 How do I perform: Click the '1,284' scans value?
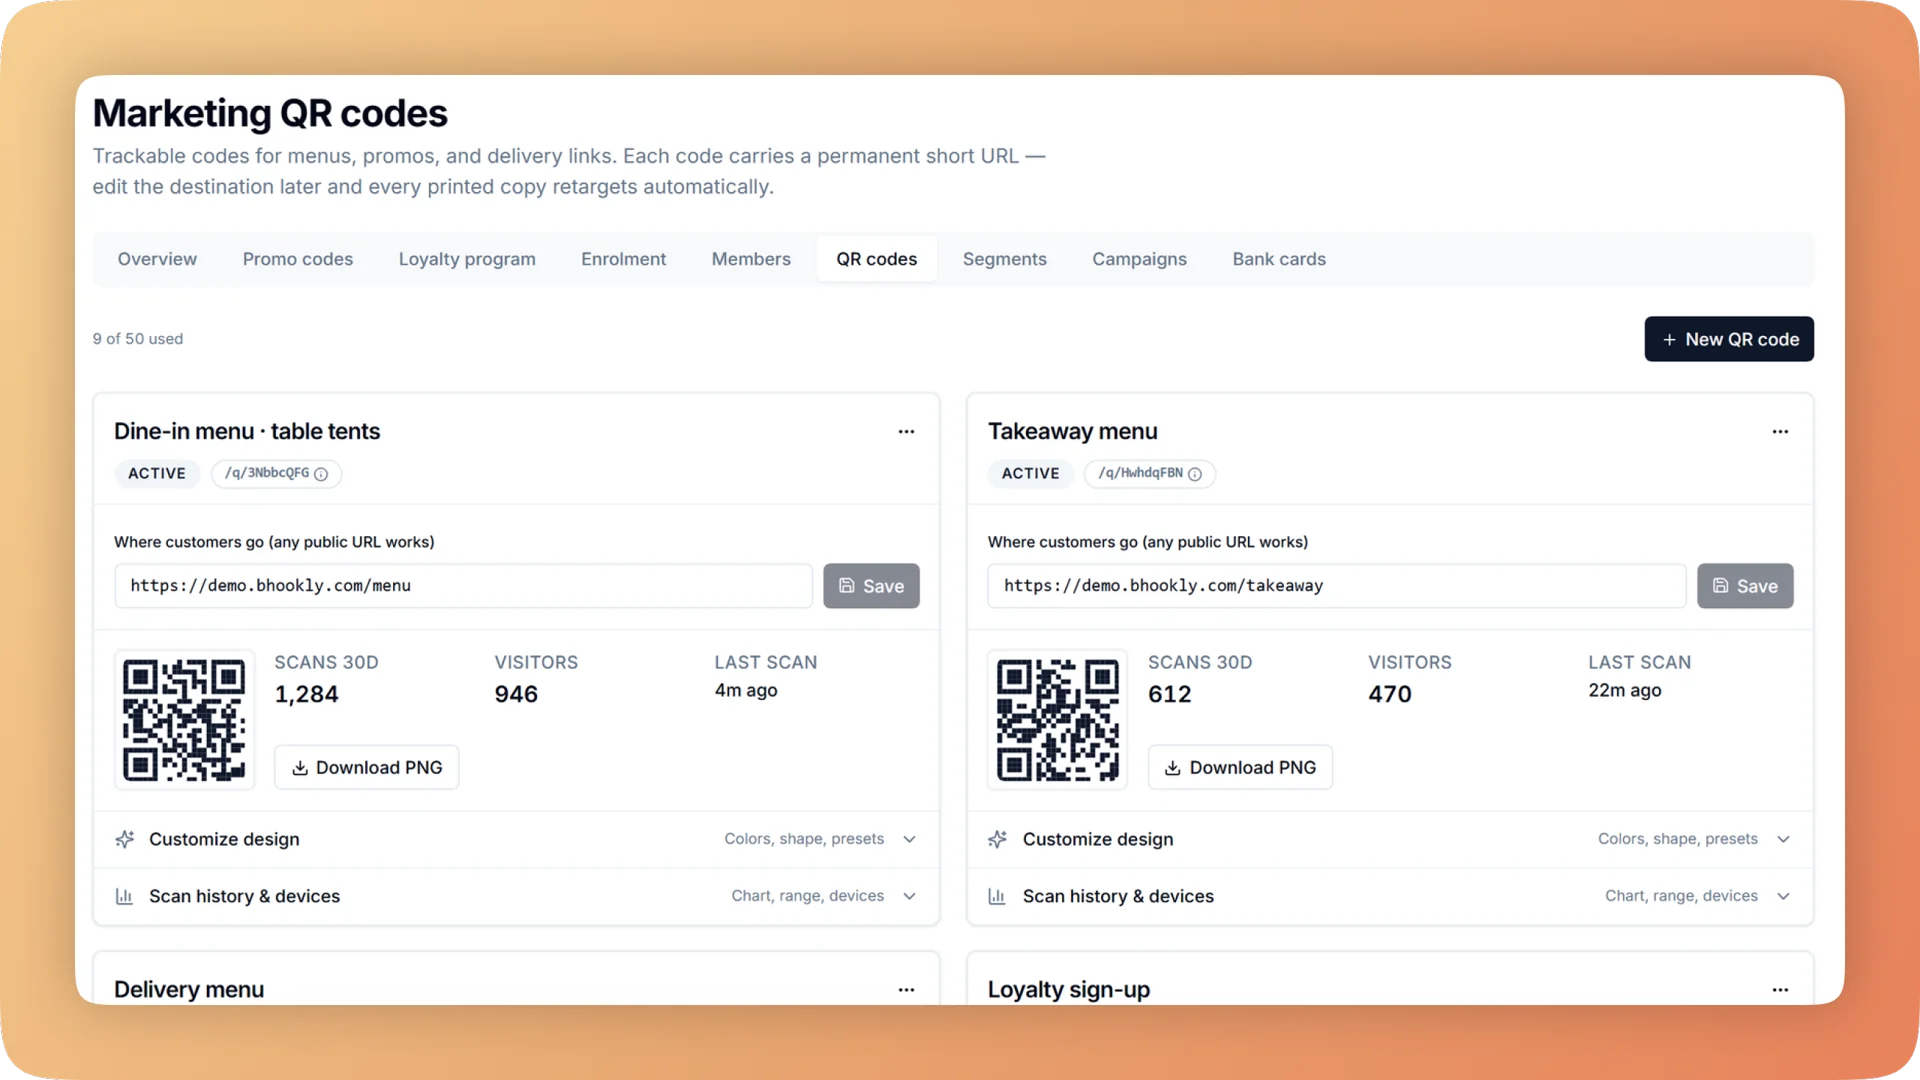tap(307, 694)
